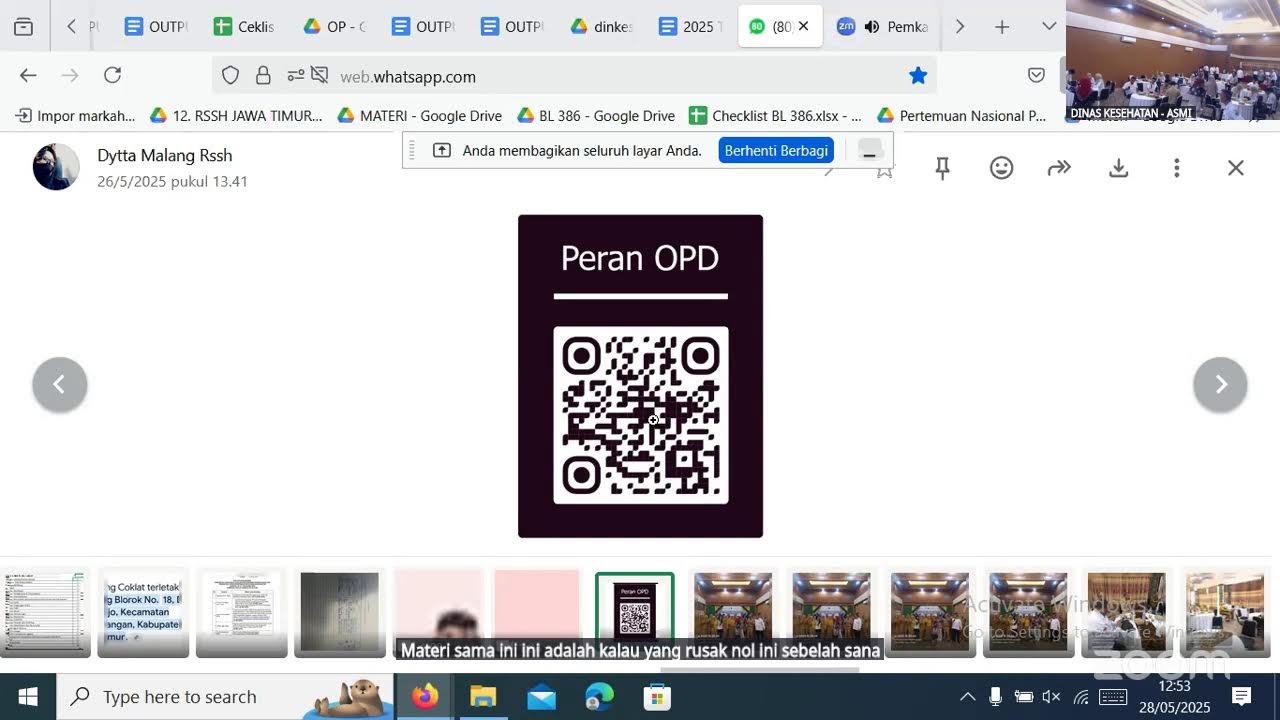Open the tracking protection shield icon

tap(230, 76)
